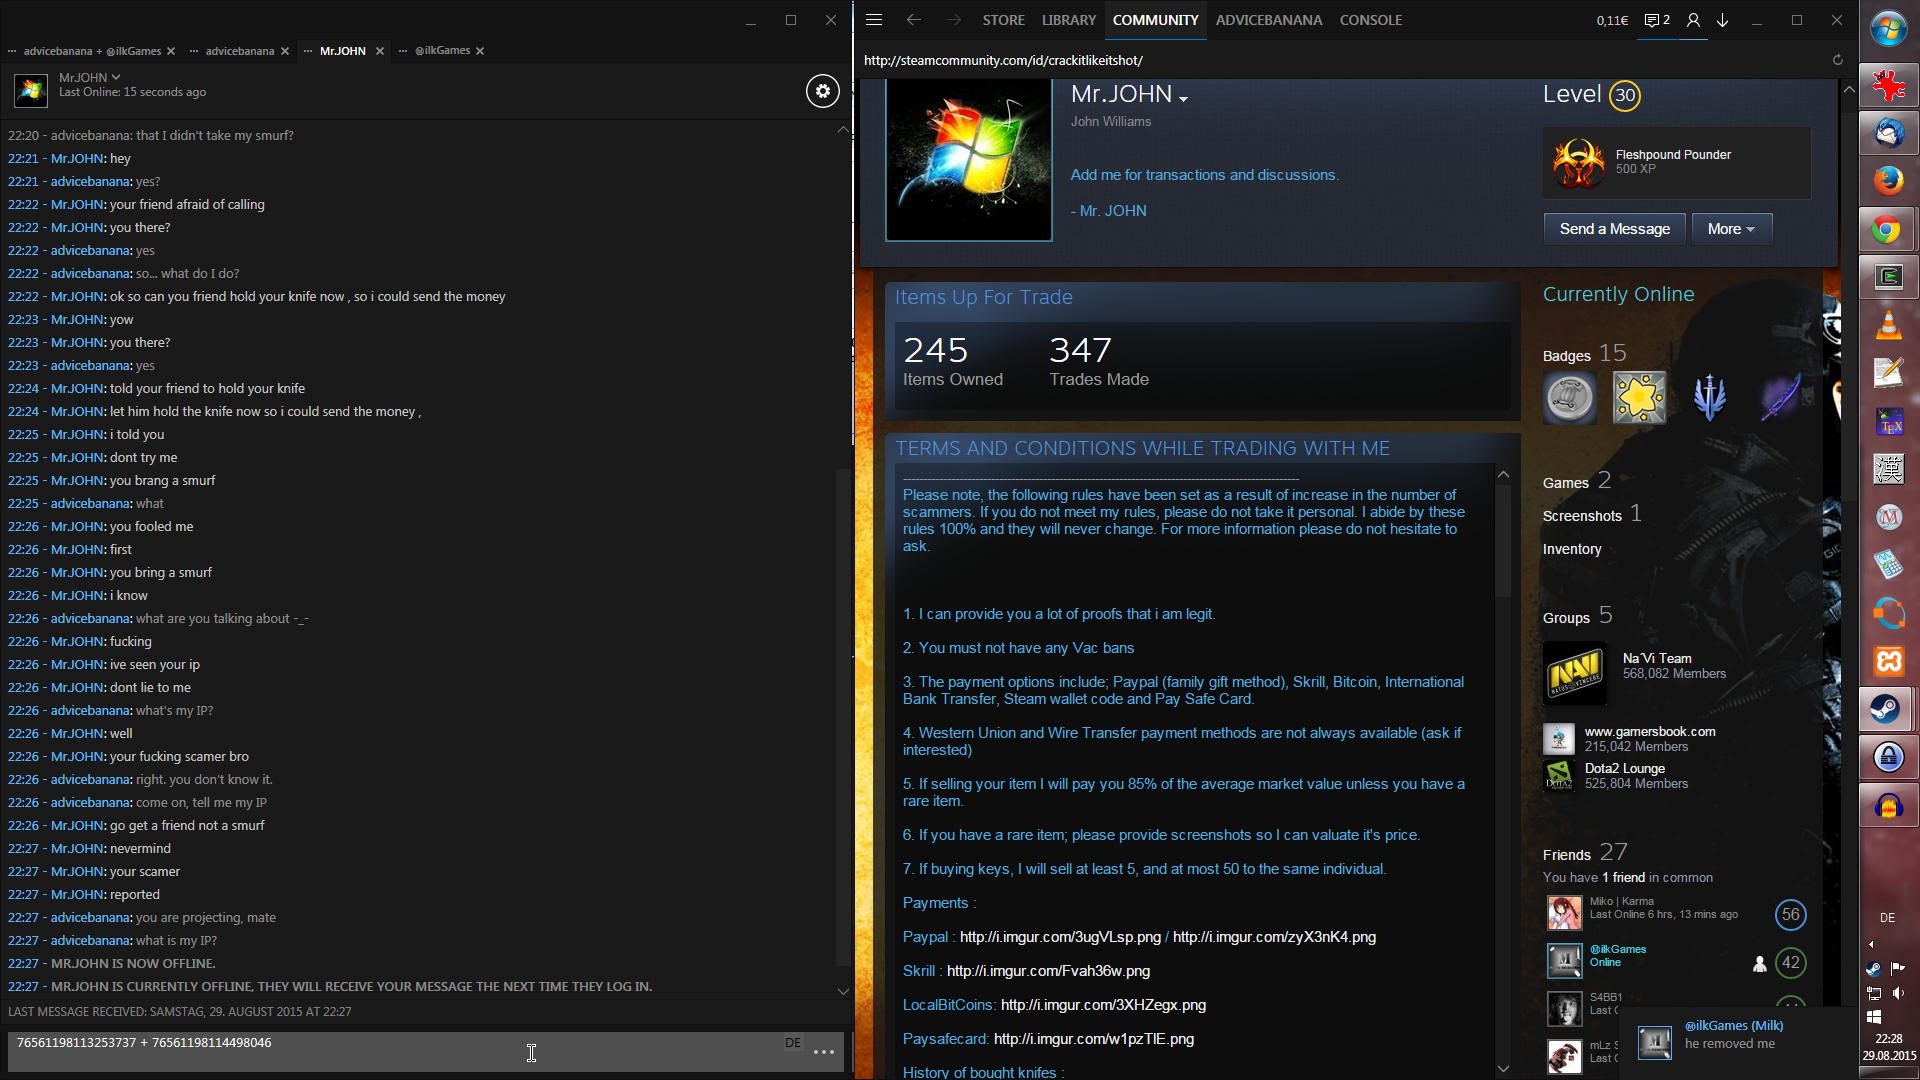Viewport: 1920px width, 1080px height.
Task: Open the Steam downloads arrow icon
Action: pyautogui.click(x=1723, y=20)
